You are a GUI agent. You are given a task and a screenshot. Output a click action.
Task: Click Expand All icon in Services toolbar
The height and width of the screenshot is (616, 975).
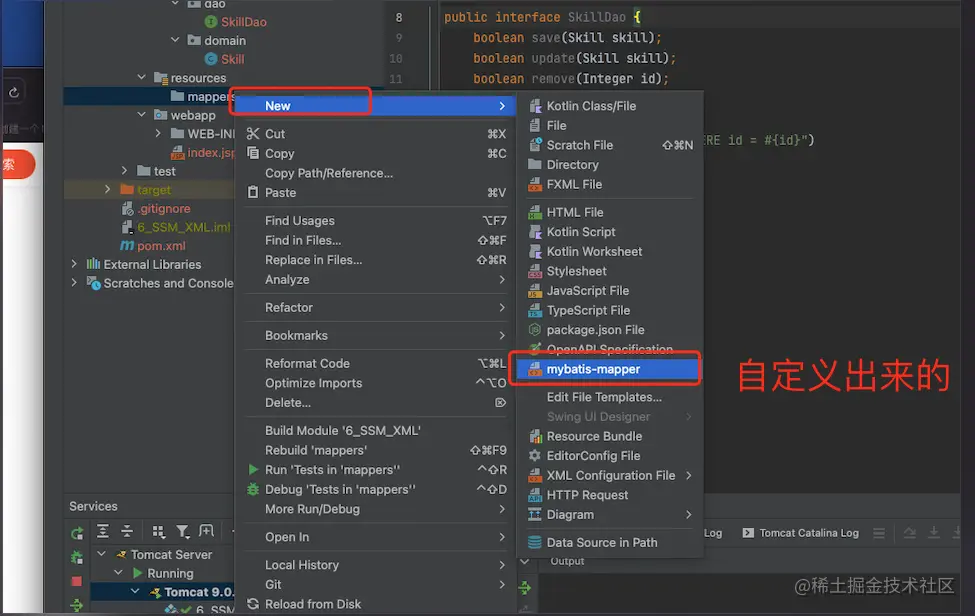pos(103,531)
